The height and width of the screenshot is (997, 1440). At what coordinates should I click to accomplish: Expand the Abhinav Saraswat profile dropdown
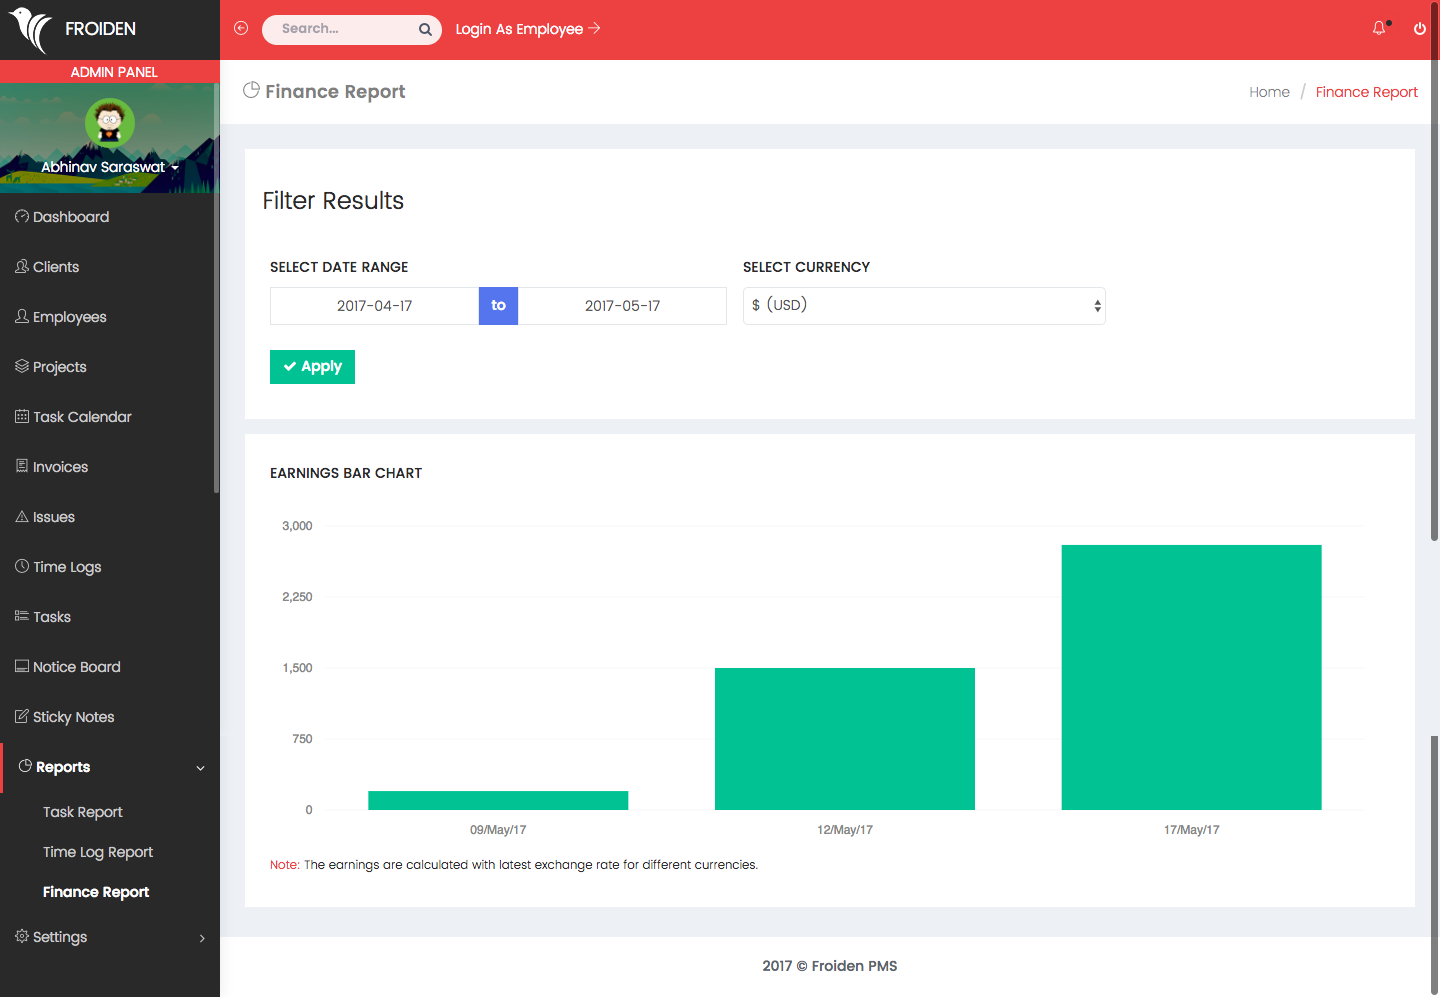click(x=109, y=167)
